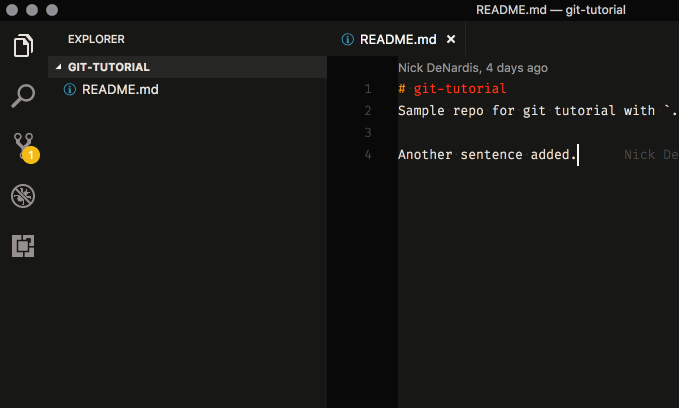Click blame annotation 'Nick DeNardis, 4 days ago'

pyautogui.click(x=473, y=68)
